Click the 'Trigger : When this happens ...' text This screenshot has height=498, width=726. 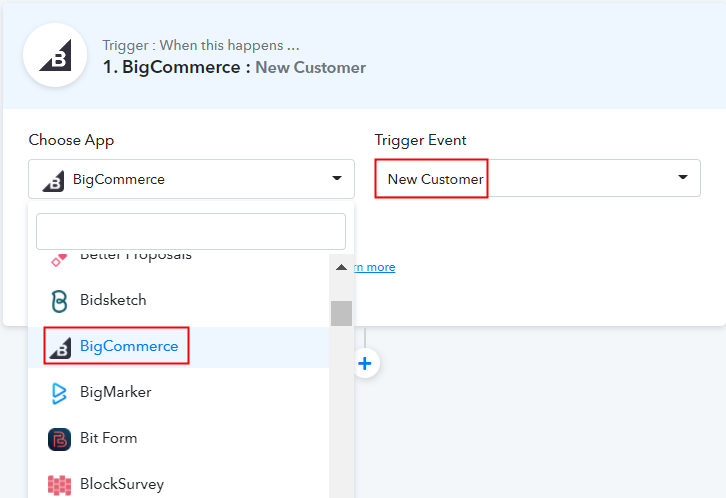pos(201,45)
